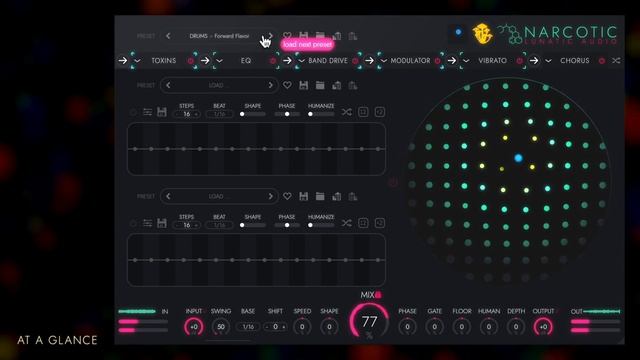Viewport: 640px width, 360px height.
Task: Favorite the DRUMS Forward Flavor preset
Action: [x=287, y=36]
